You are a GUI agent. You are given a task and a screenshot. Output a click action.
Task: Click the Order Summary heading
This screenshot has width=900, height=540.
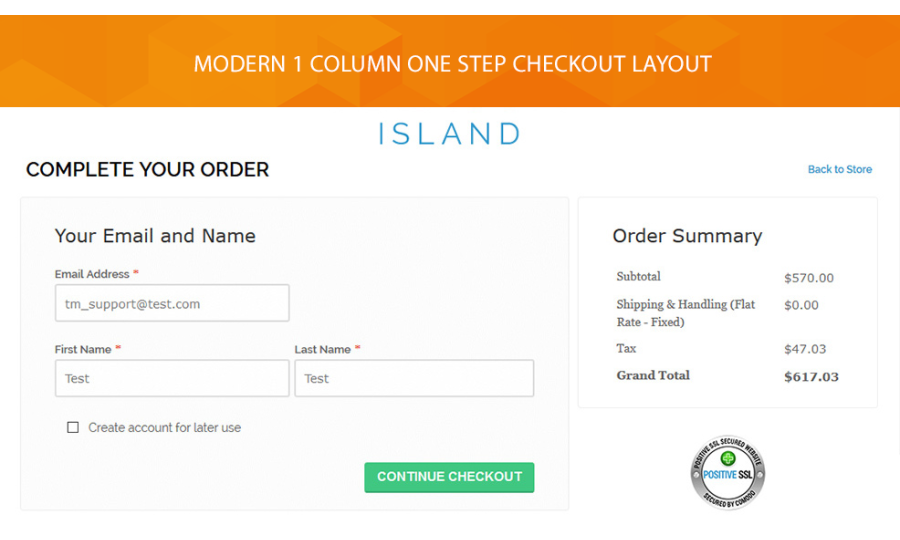(x=687, y=236)
